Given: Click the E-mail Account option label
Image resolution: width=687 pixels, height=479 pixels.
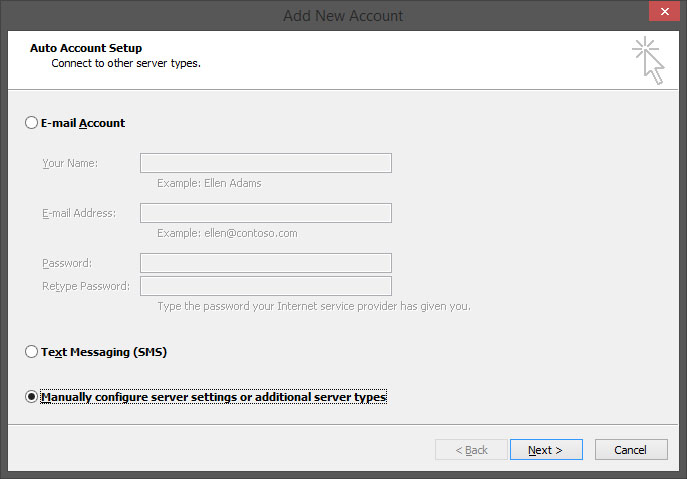Looking at the screenshot, I should [83, 123].
